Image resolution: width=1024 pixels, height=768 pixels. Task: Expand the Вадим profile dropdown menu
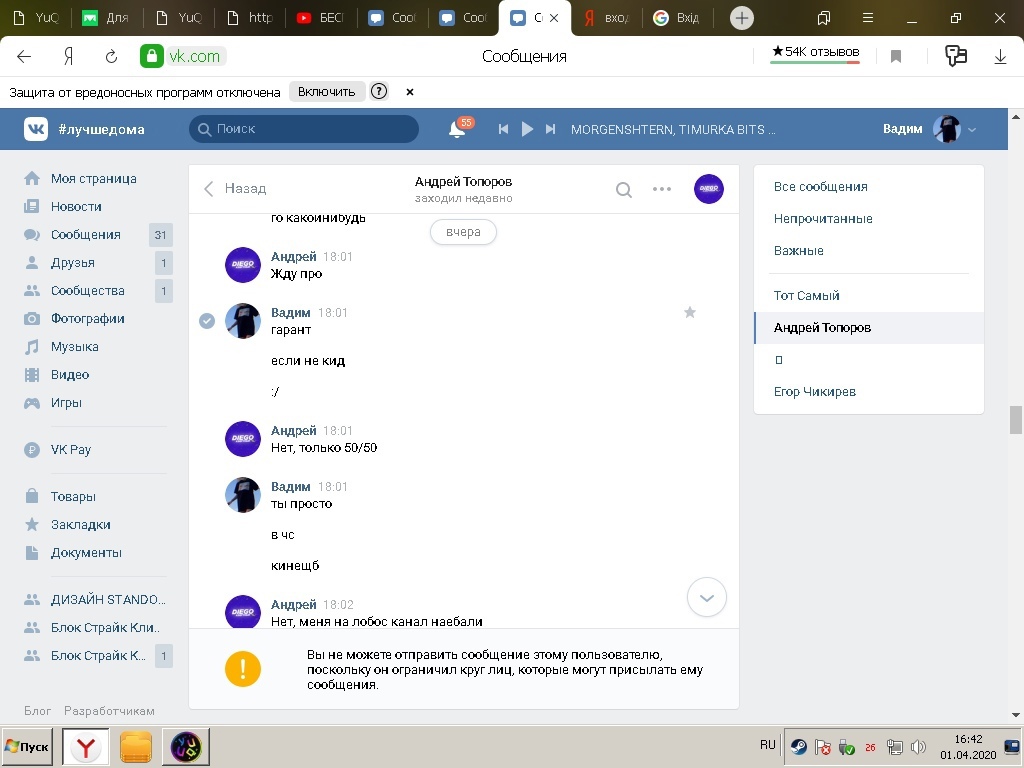point(971,130)
